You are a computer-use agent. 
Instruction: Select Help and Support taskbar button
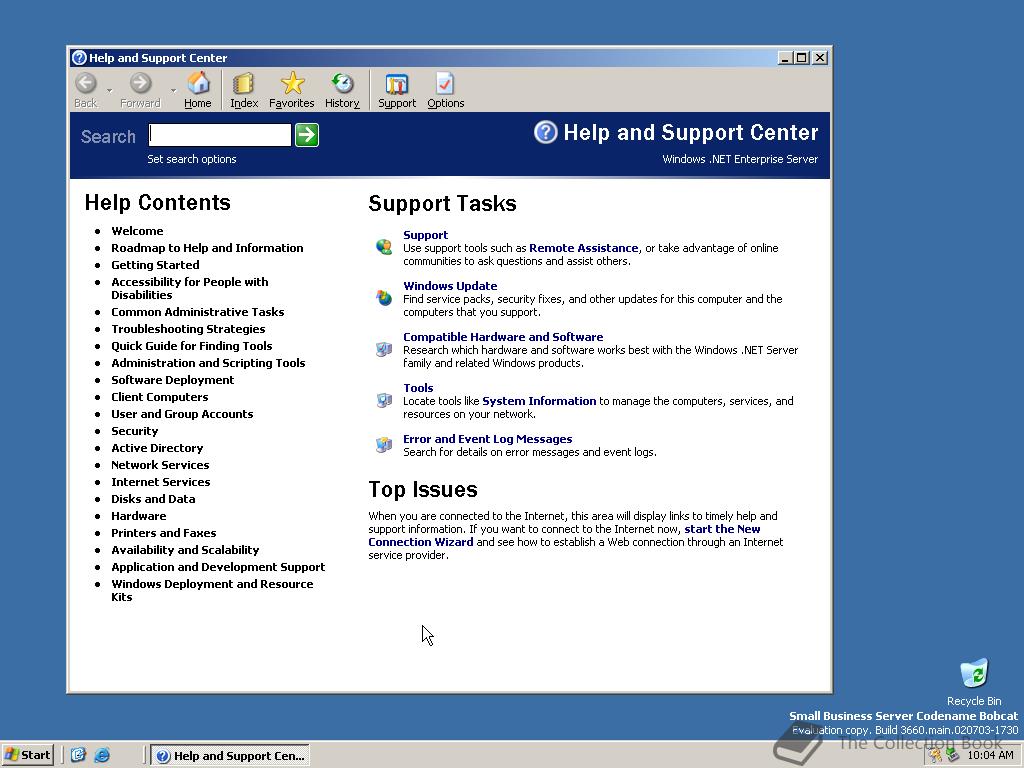click(230, 756)
